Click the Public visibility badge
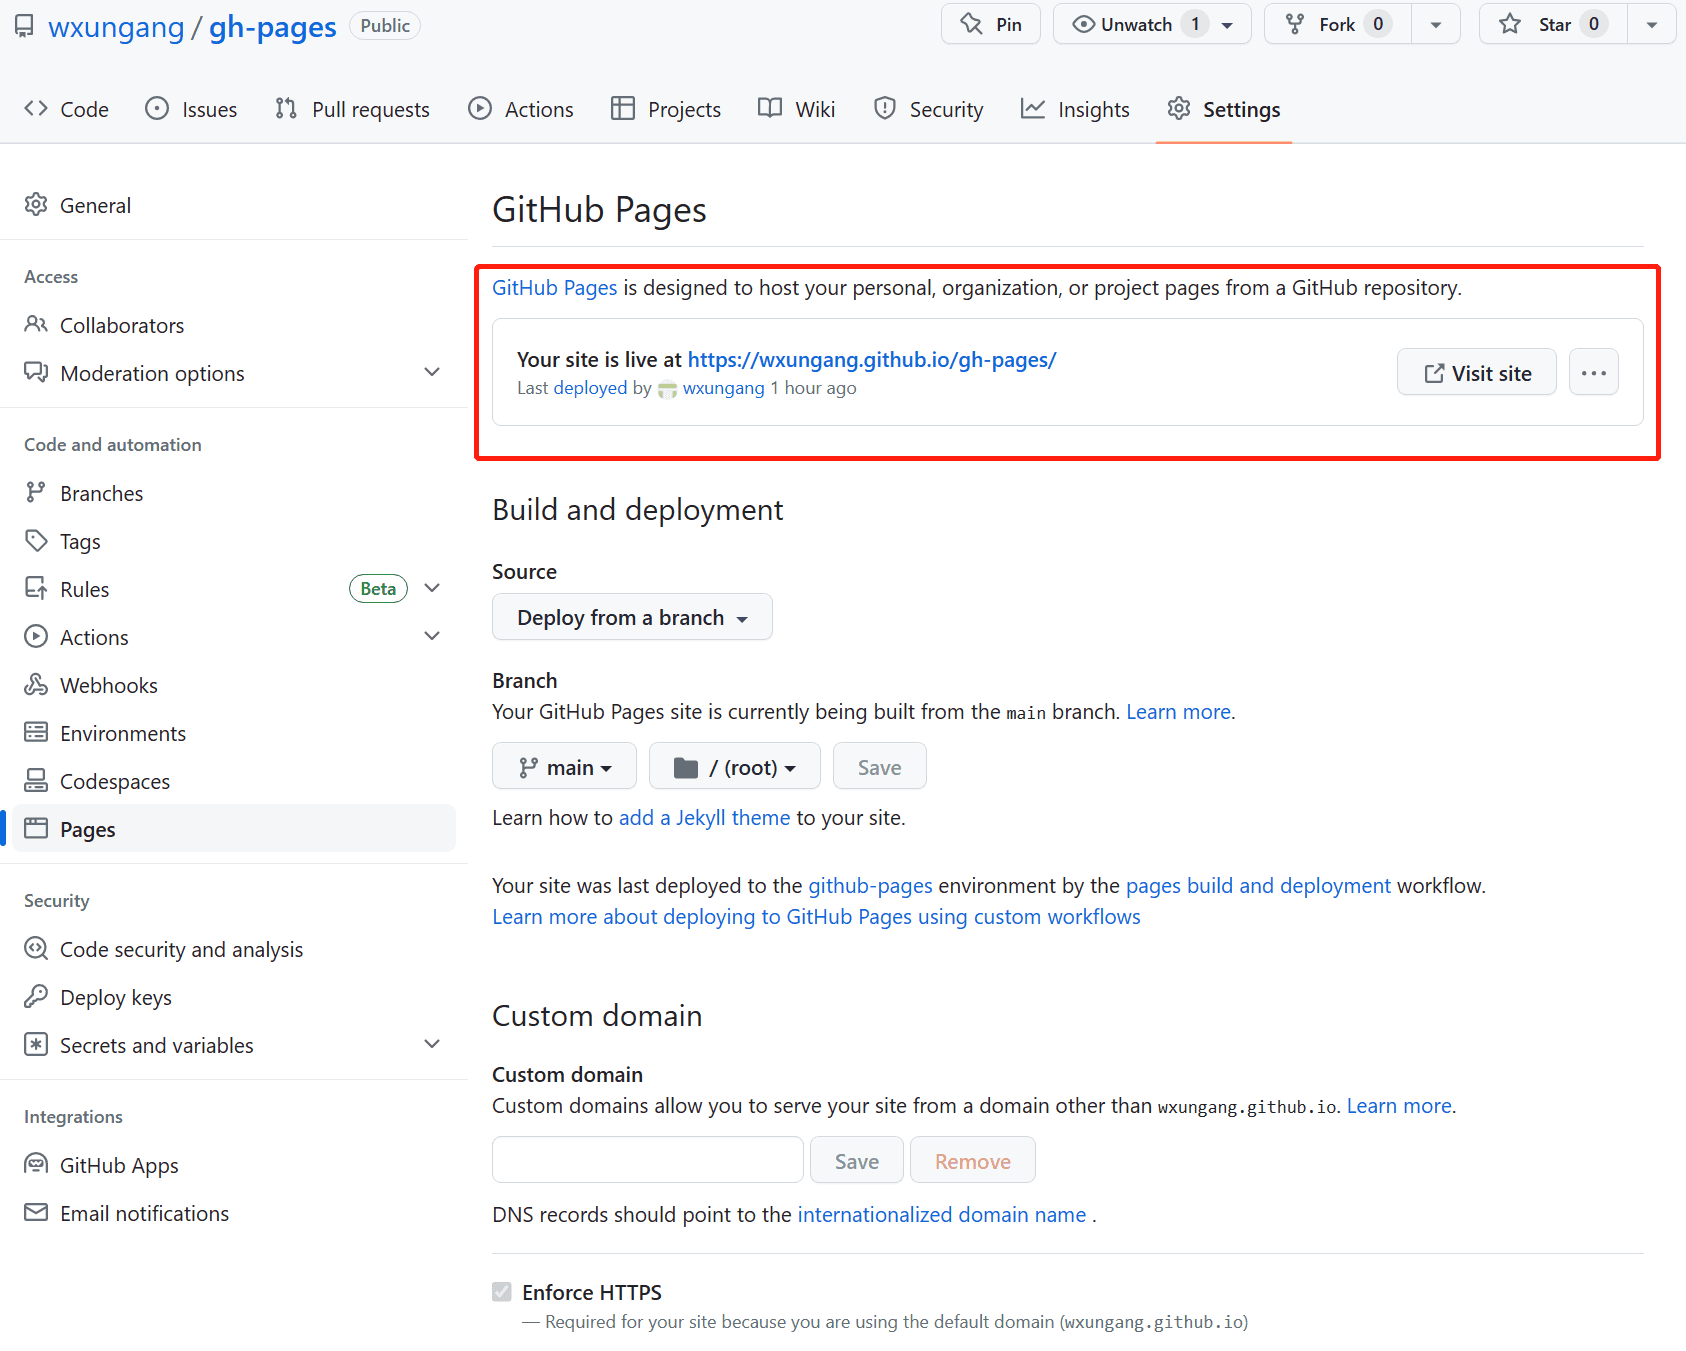The image size is (1686, 1351). (385, 26)
